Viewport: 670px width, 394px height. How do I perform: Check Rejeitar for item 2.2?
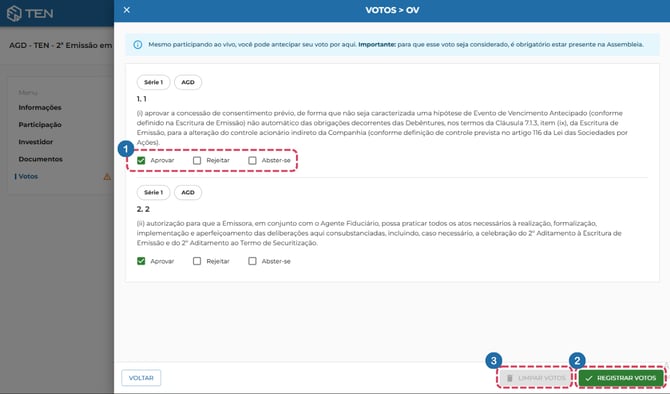click(x=197, y=261)
